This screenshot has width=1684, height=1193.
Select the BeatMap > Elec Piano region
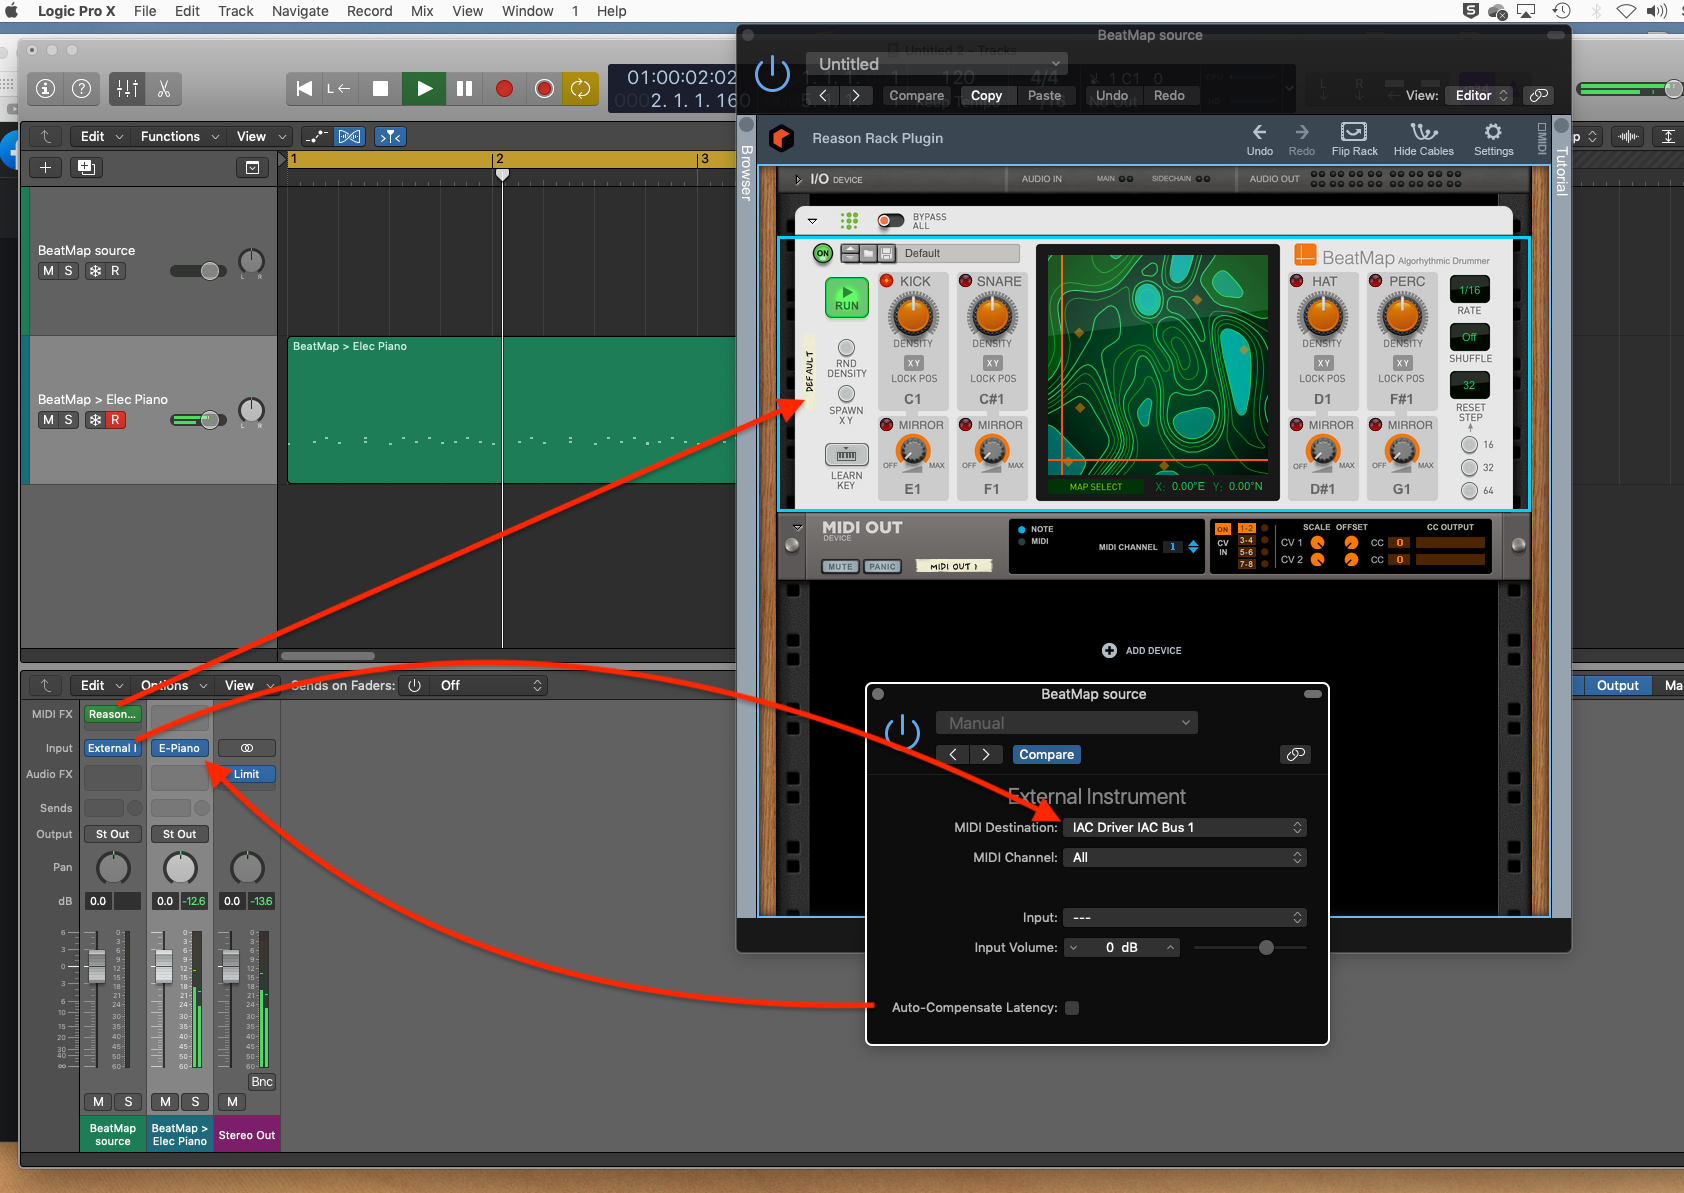tap(512, 410)
